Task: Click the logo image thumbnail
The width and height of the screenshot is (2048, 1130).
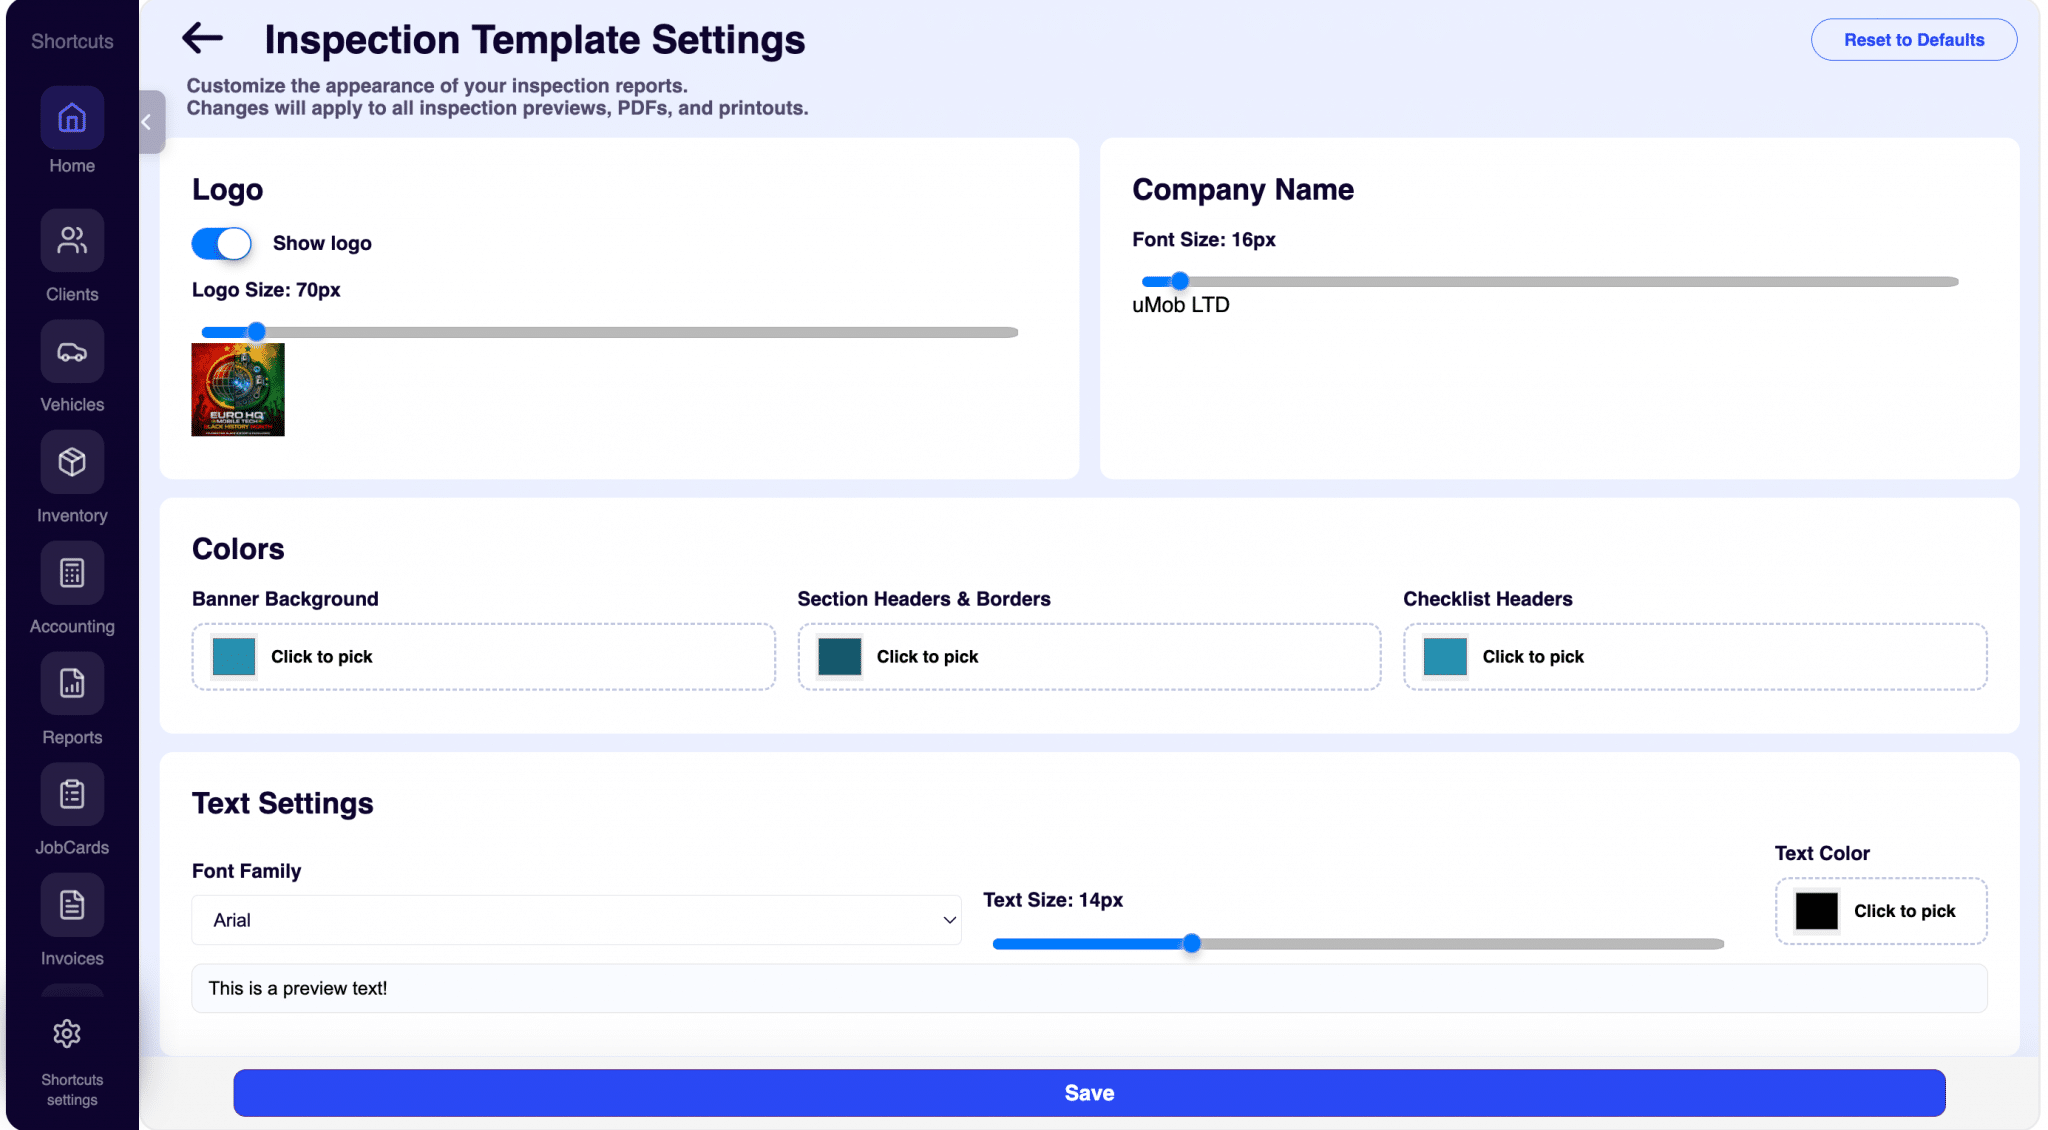Action: [238, 390]
